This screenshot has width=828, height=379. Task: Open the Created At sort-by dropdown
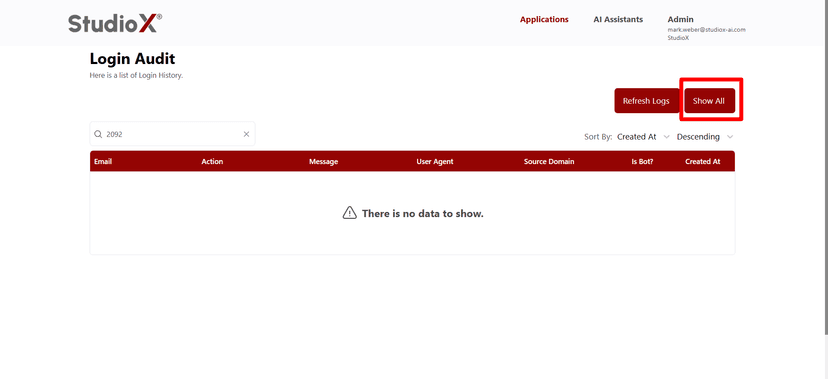643,137
